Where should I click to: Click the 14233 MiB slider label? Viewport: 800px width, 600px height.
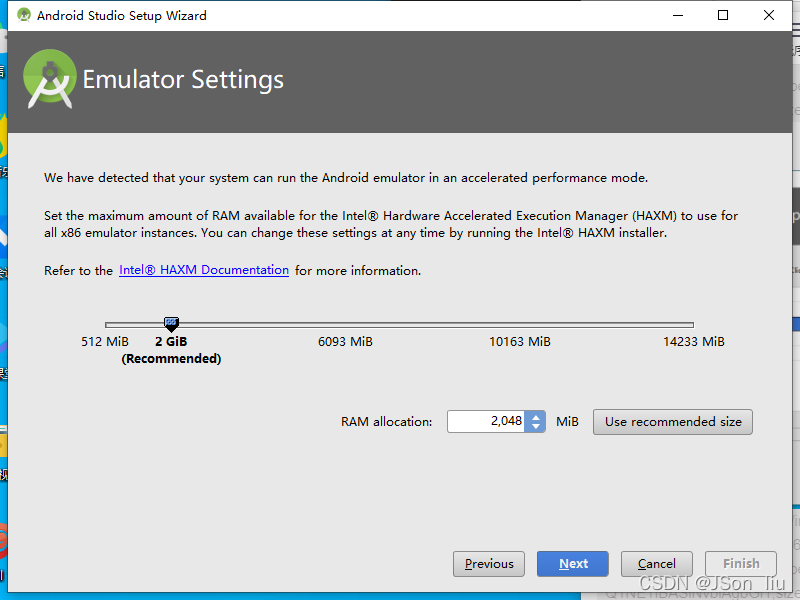(694, 342)
